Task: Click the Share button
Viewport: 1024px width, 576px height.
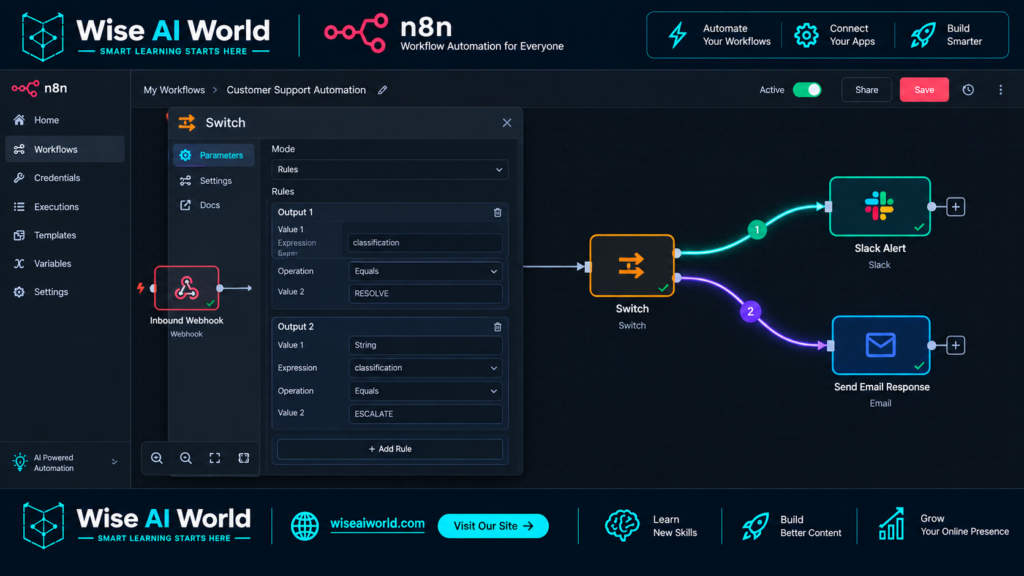Action: pos(867,89)
